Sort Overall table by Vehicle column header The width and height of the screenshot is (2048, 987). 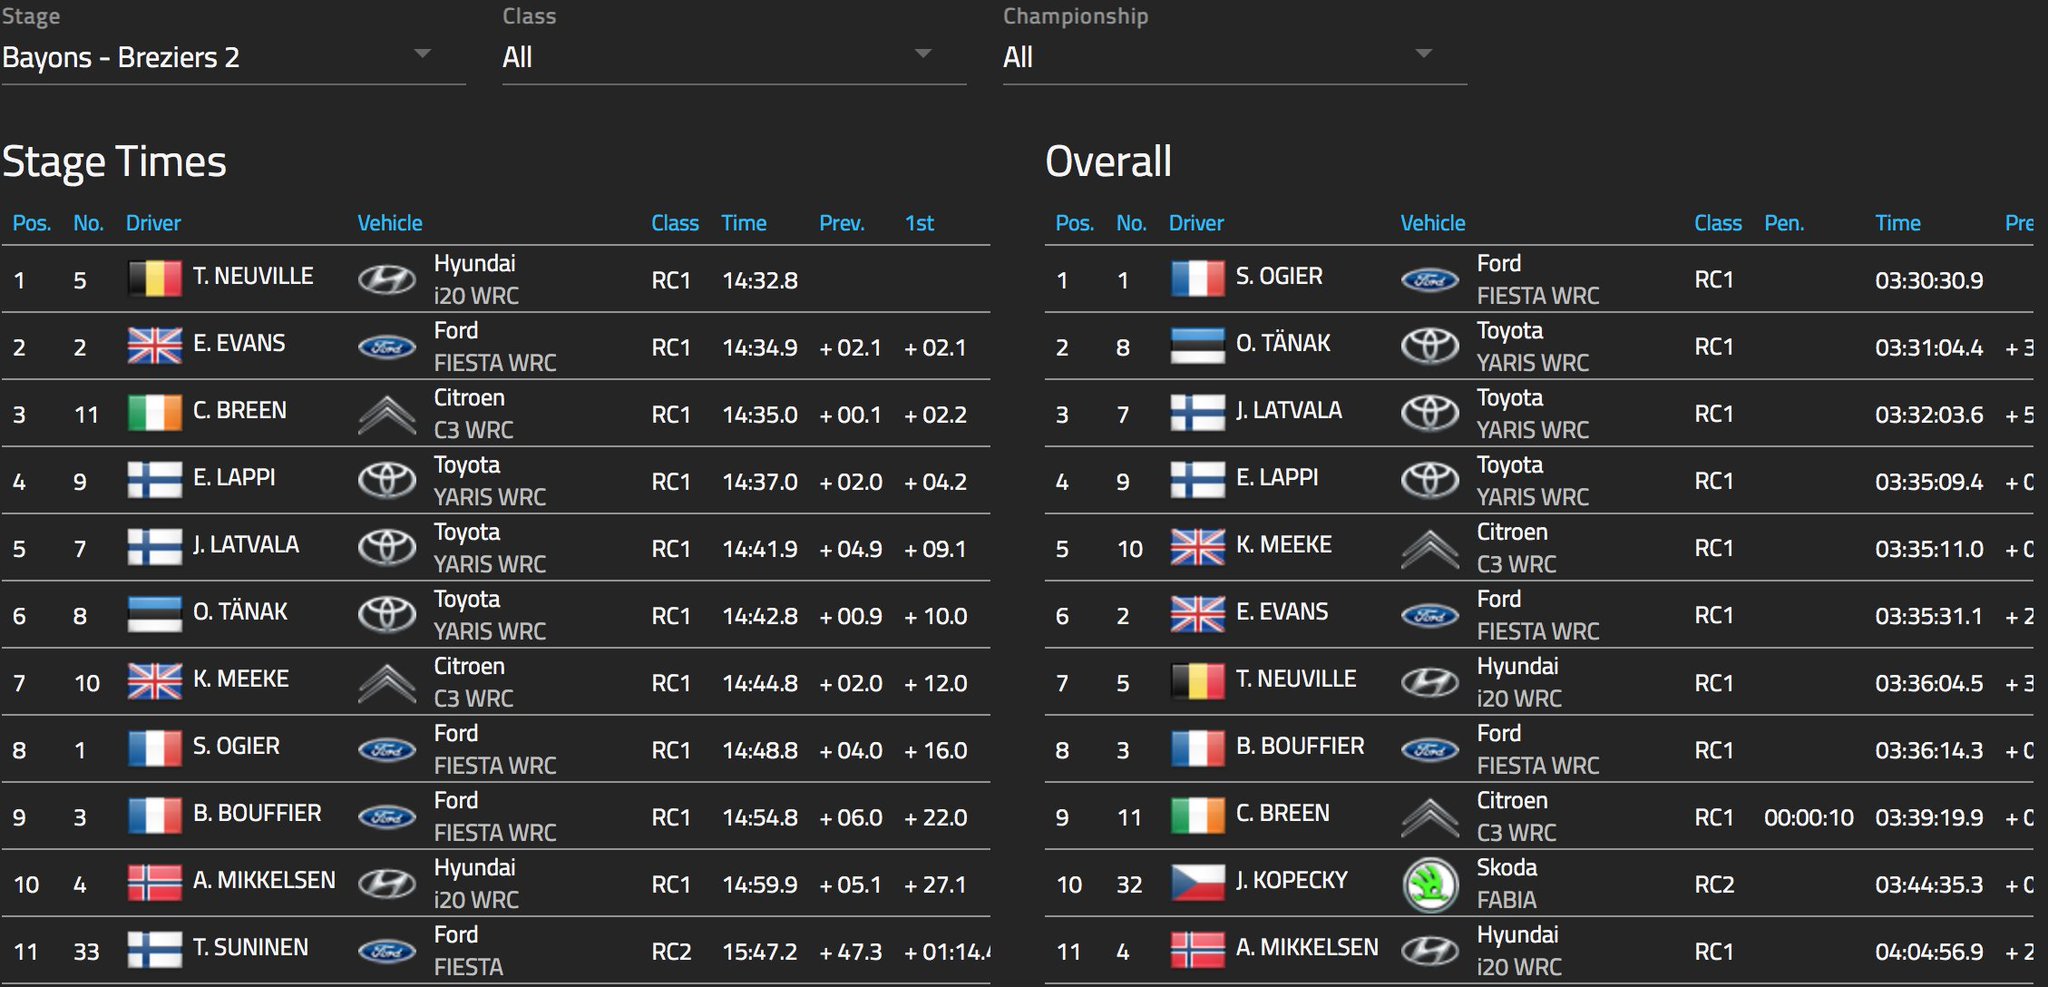1433,223
